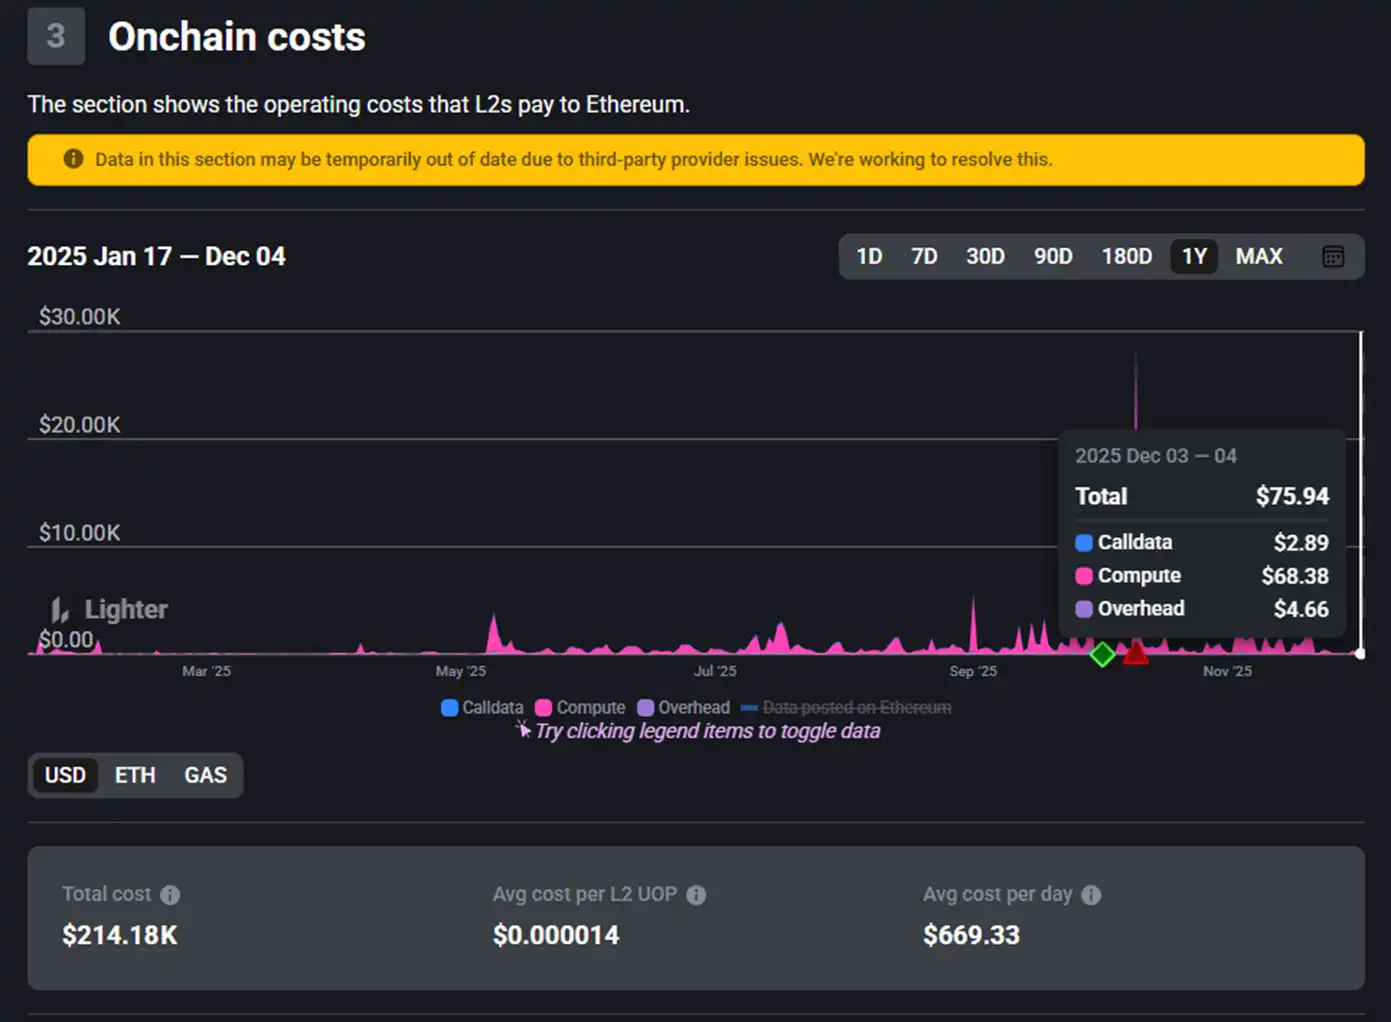
Task: Click the Lighter logo watermark
Action: pyautogui.click(x=110, y=609)
